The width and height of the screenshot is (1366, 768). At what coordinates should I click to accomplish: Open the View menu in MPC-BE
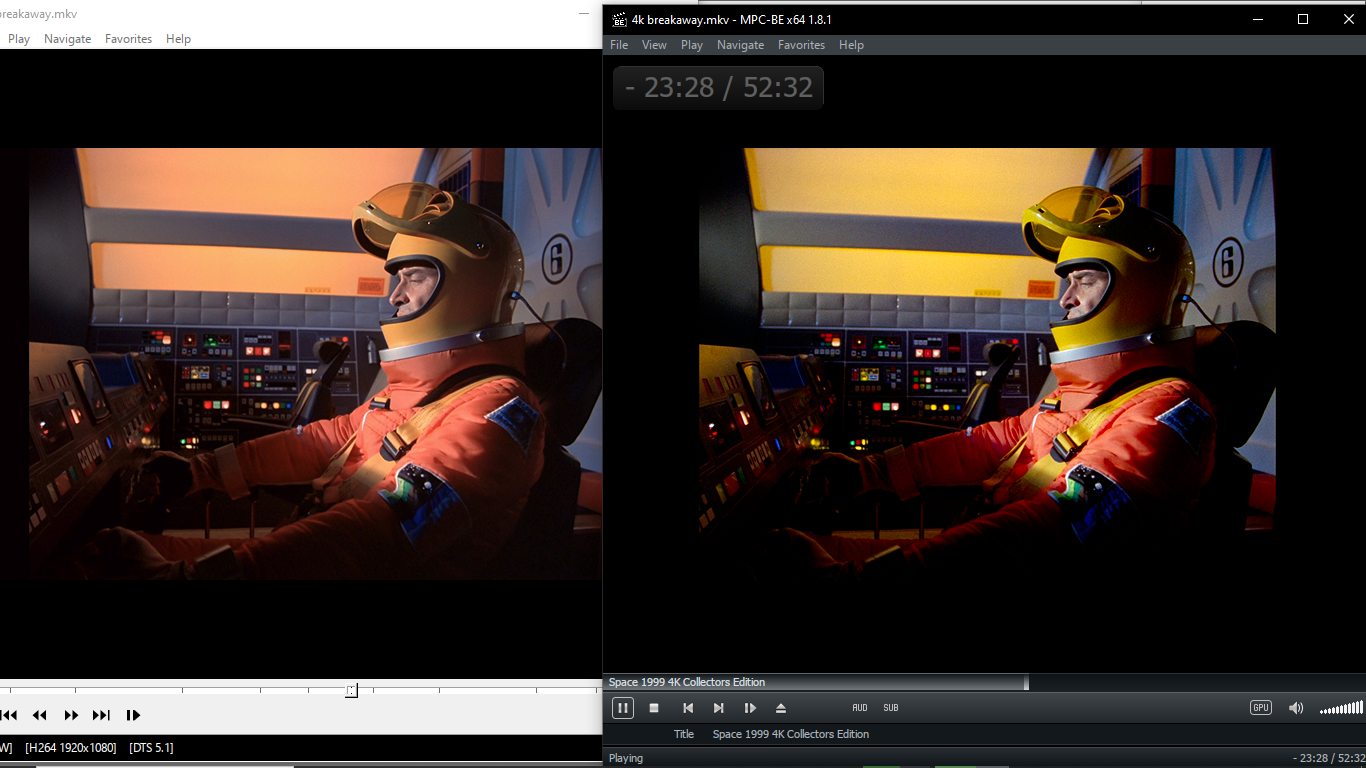(654, 45)
